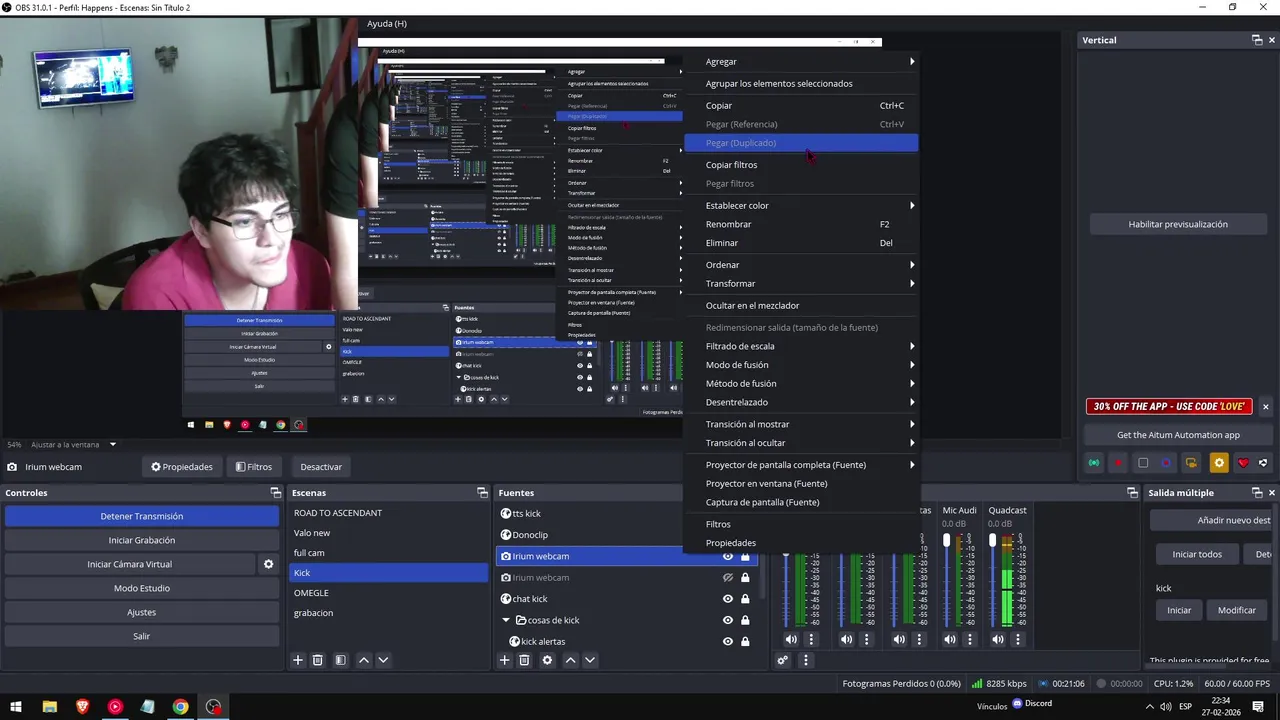Image resolution: width=1280 pixels, height=720 pixels.
Task: Open source properties gear in Fuentes toolbar
Action: (547, 660)
